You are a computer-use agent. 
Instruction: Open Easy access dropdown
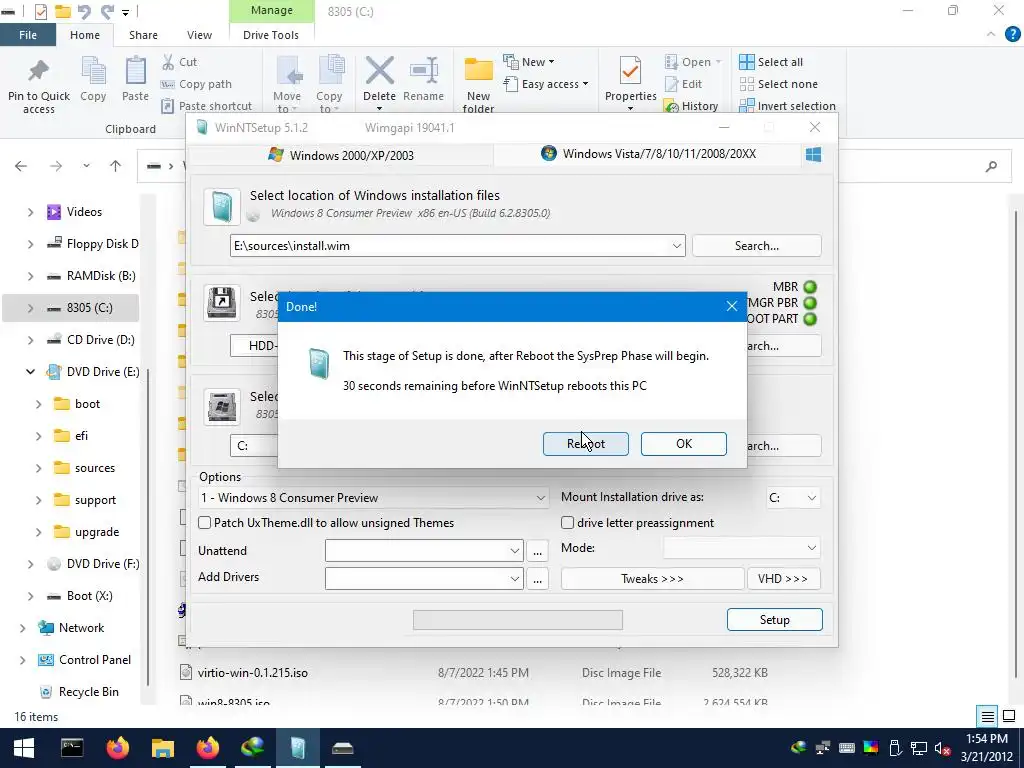[x=546, y=84]
